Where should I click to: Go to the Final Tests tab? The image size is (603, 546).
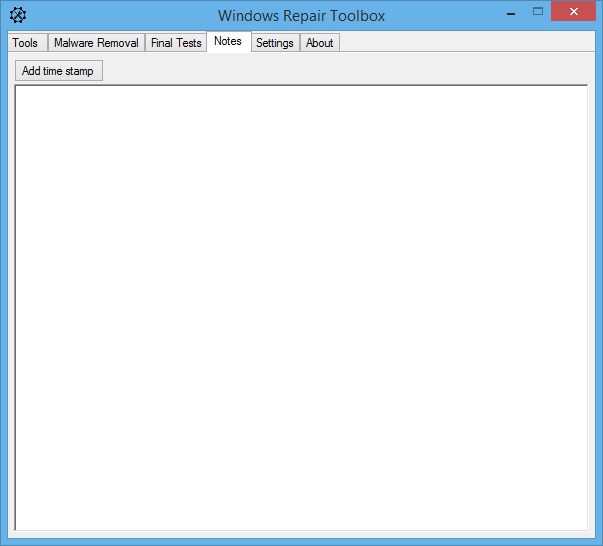pyautogui.click(x=176, y=43)
